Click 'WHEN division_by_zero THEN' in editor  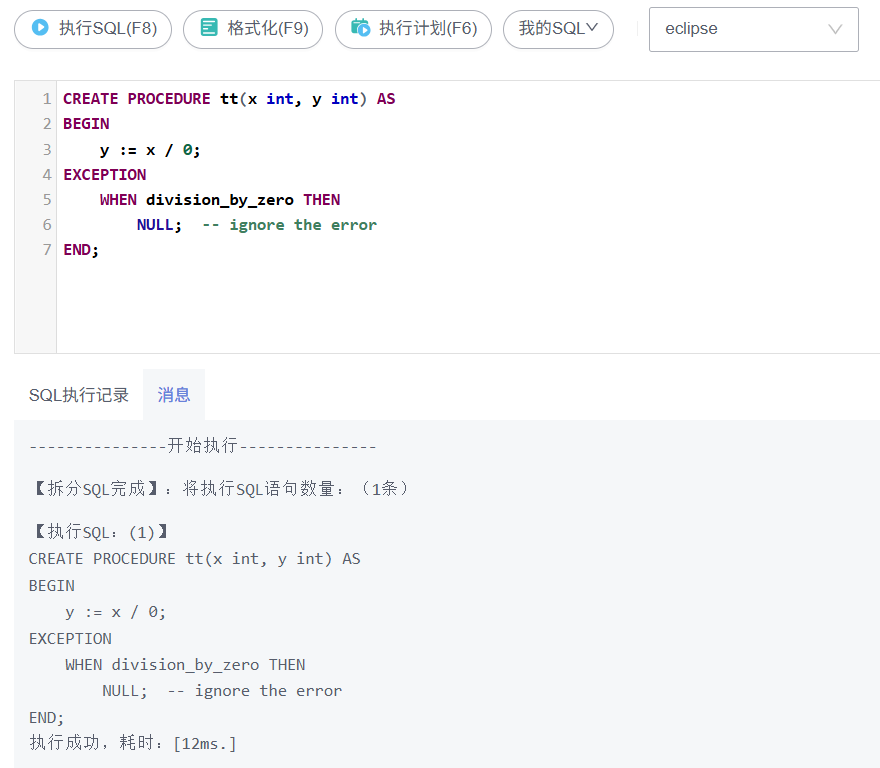[x=220, y=200]
